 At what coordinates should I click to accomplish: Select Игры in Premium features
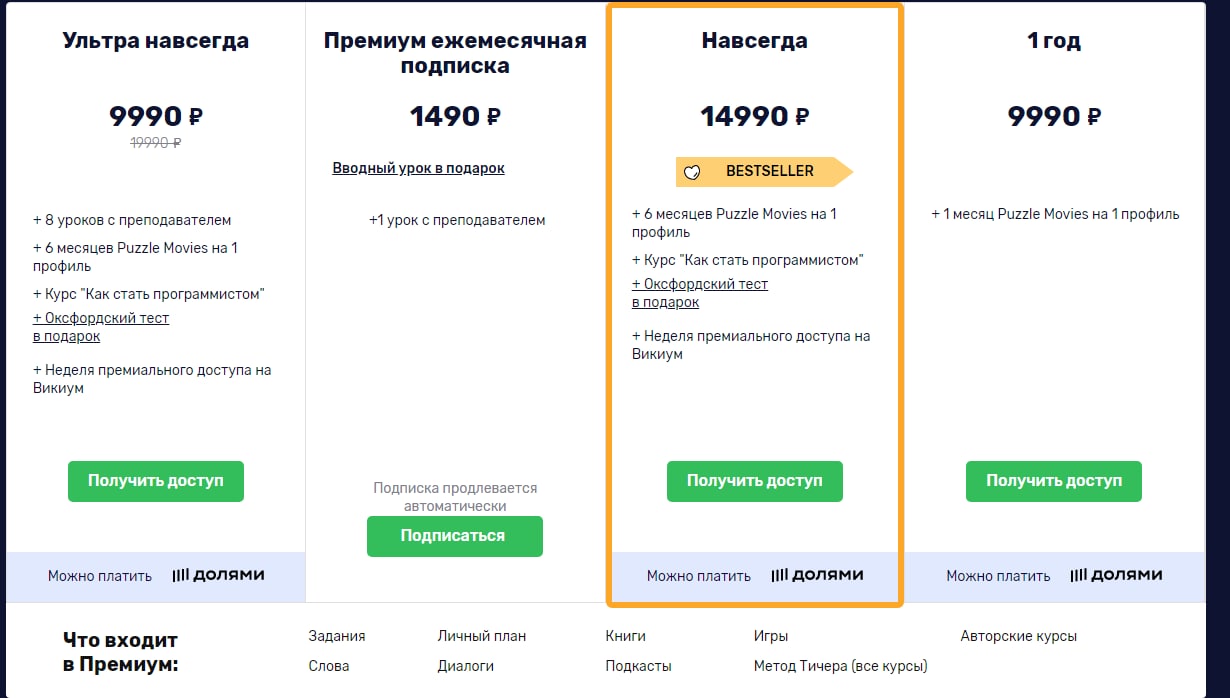click(771, 636)
